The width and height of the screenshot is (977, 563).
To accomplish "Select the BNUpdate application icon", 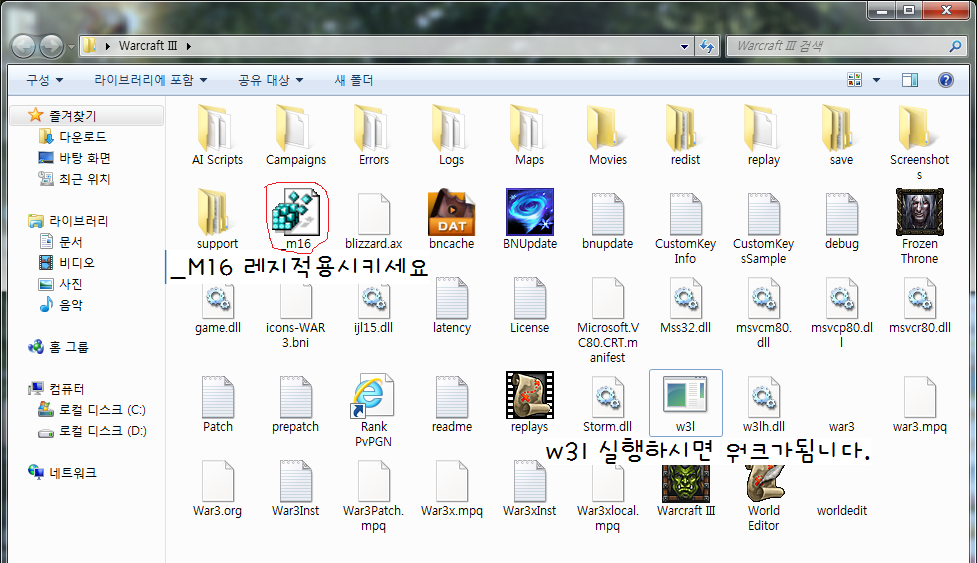I will click(529, 211).
